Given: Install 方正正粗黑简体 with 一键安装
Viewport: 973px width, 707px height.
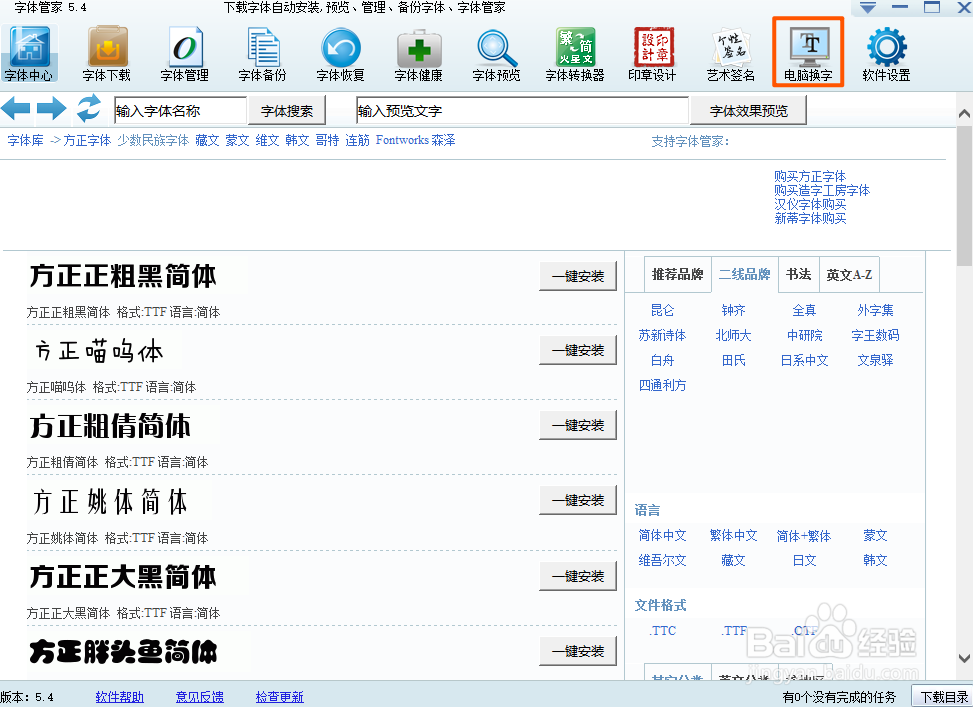Looking at the screenshot, I should pos(578,276).
